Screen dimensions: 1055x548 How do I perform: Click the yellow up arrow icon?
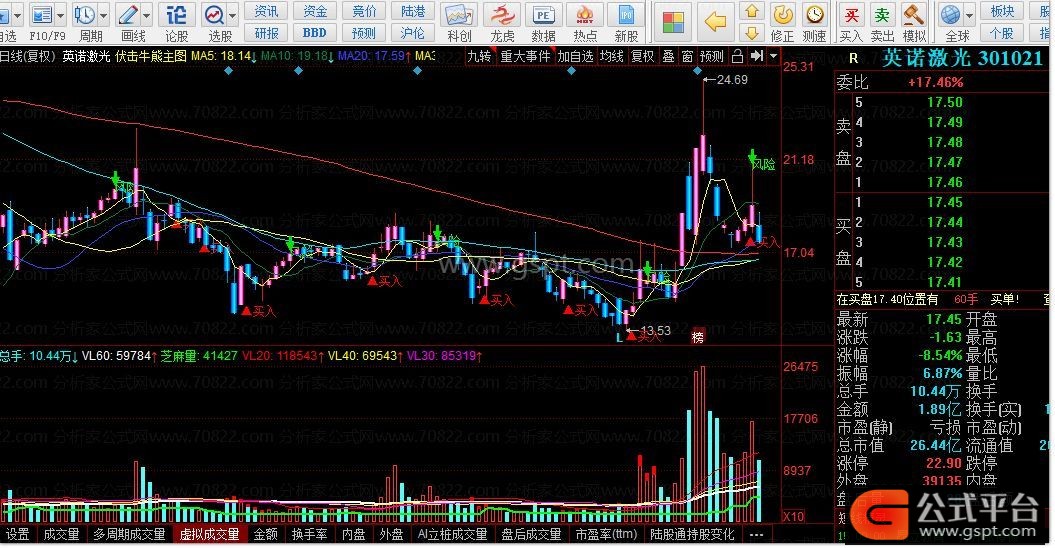coord(752,11)
